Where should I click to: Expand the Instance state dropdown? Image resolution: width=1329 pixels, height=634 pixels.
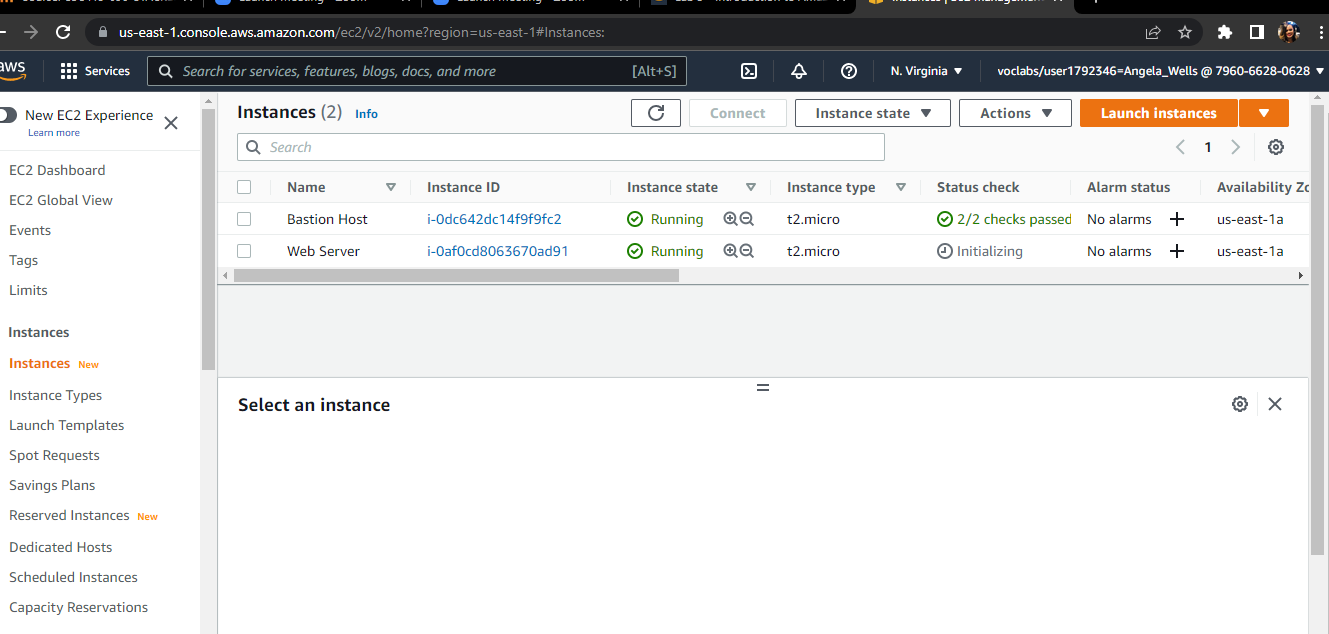point(872,113)
